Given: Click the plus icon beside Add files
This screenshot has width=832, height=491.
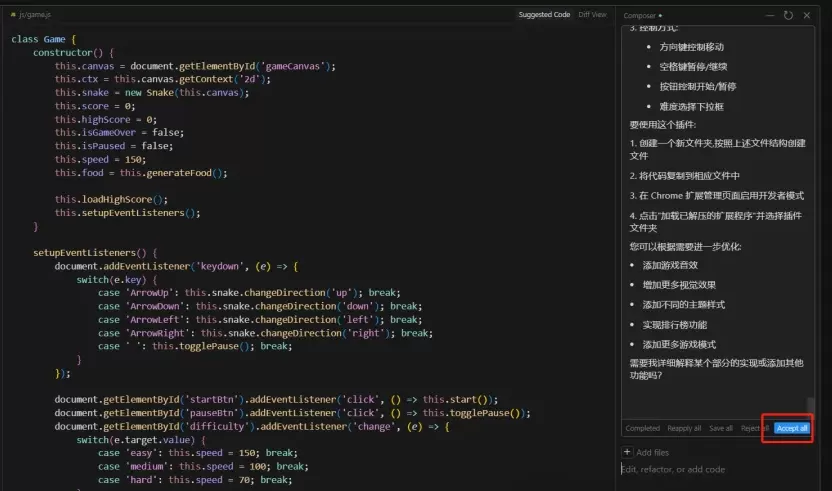Looking at the screenshot, I should click(627, 452).
